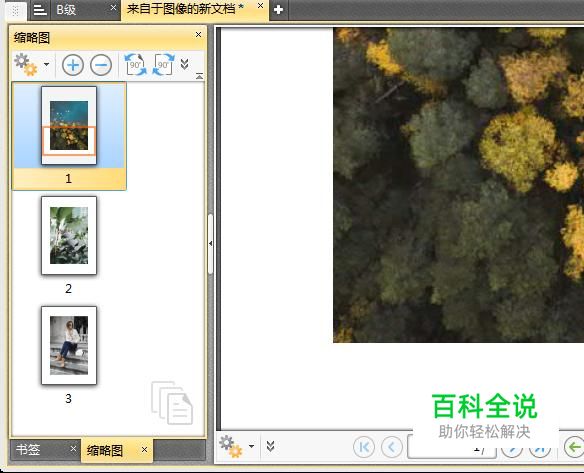Open bottom toolbar options gear

coord(231,446)
